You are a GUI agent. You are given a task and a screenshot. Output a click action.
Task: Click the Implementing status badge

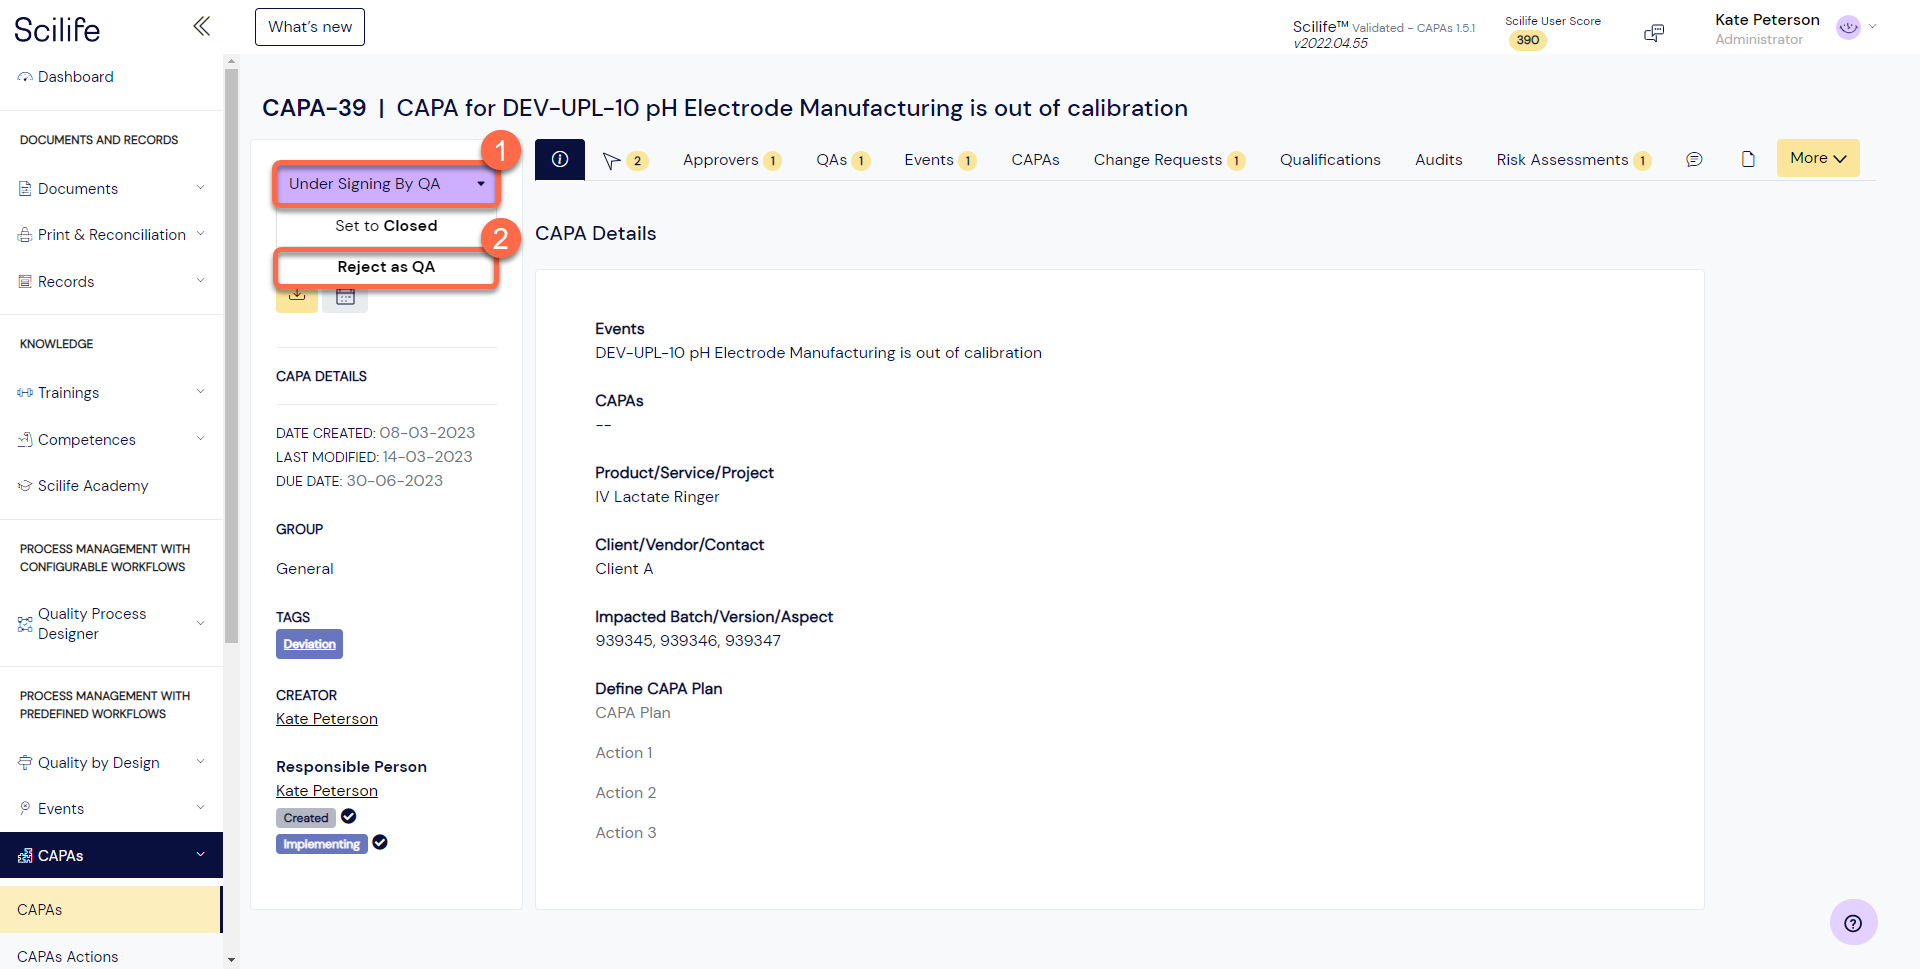tap(321, 844)
